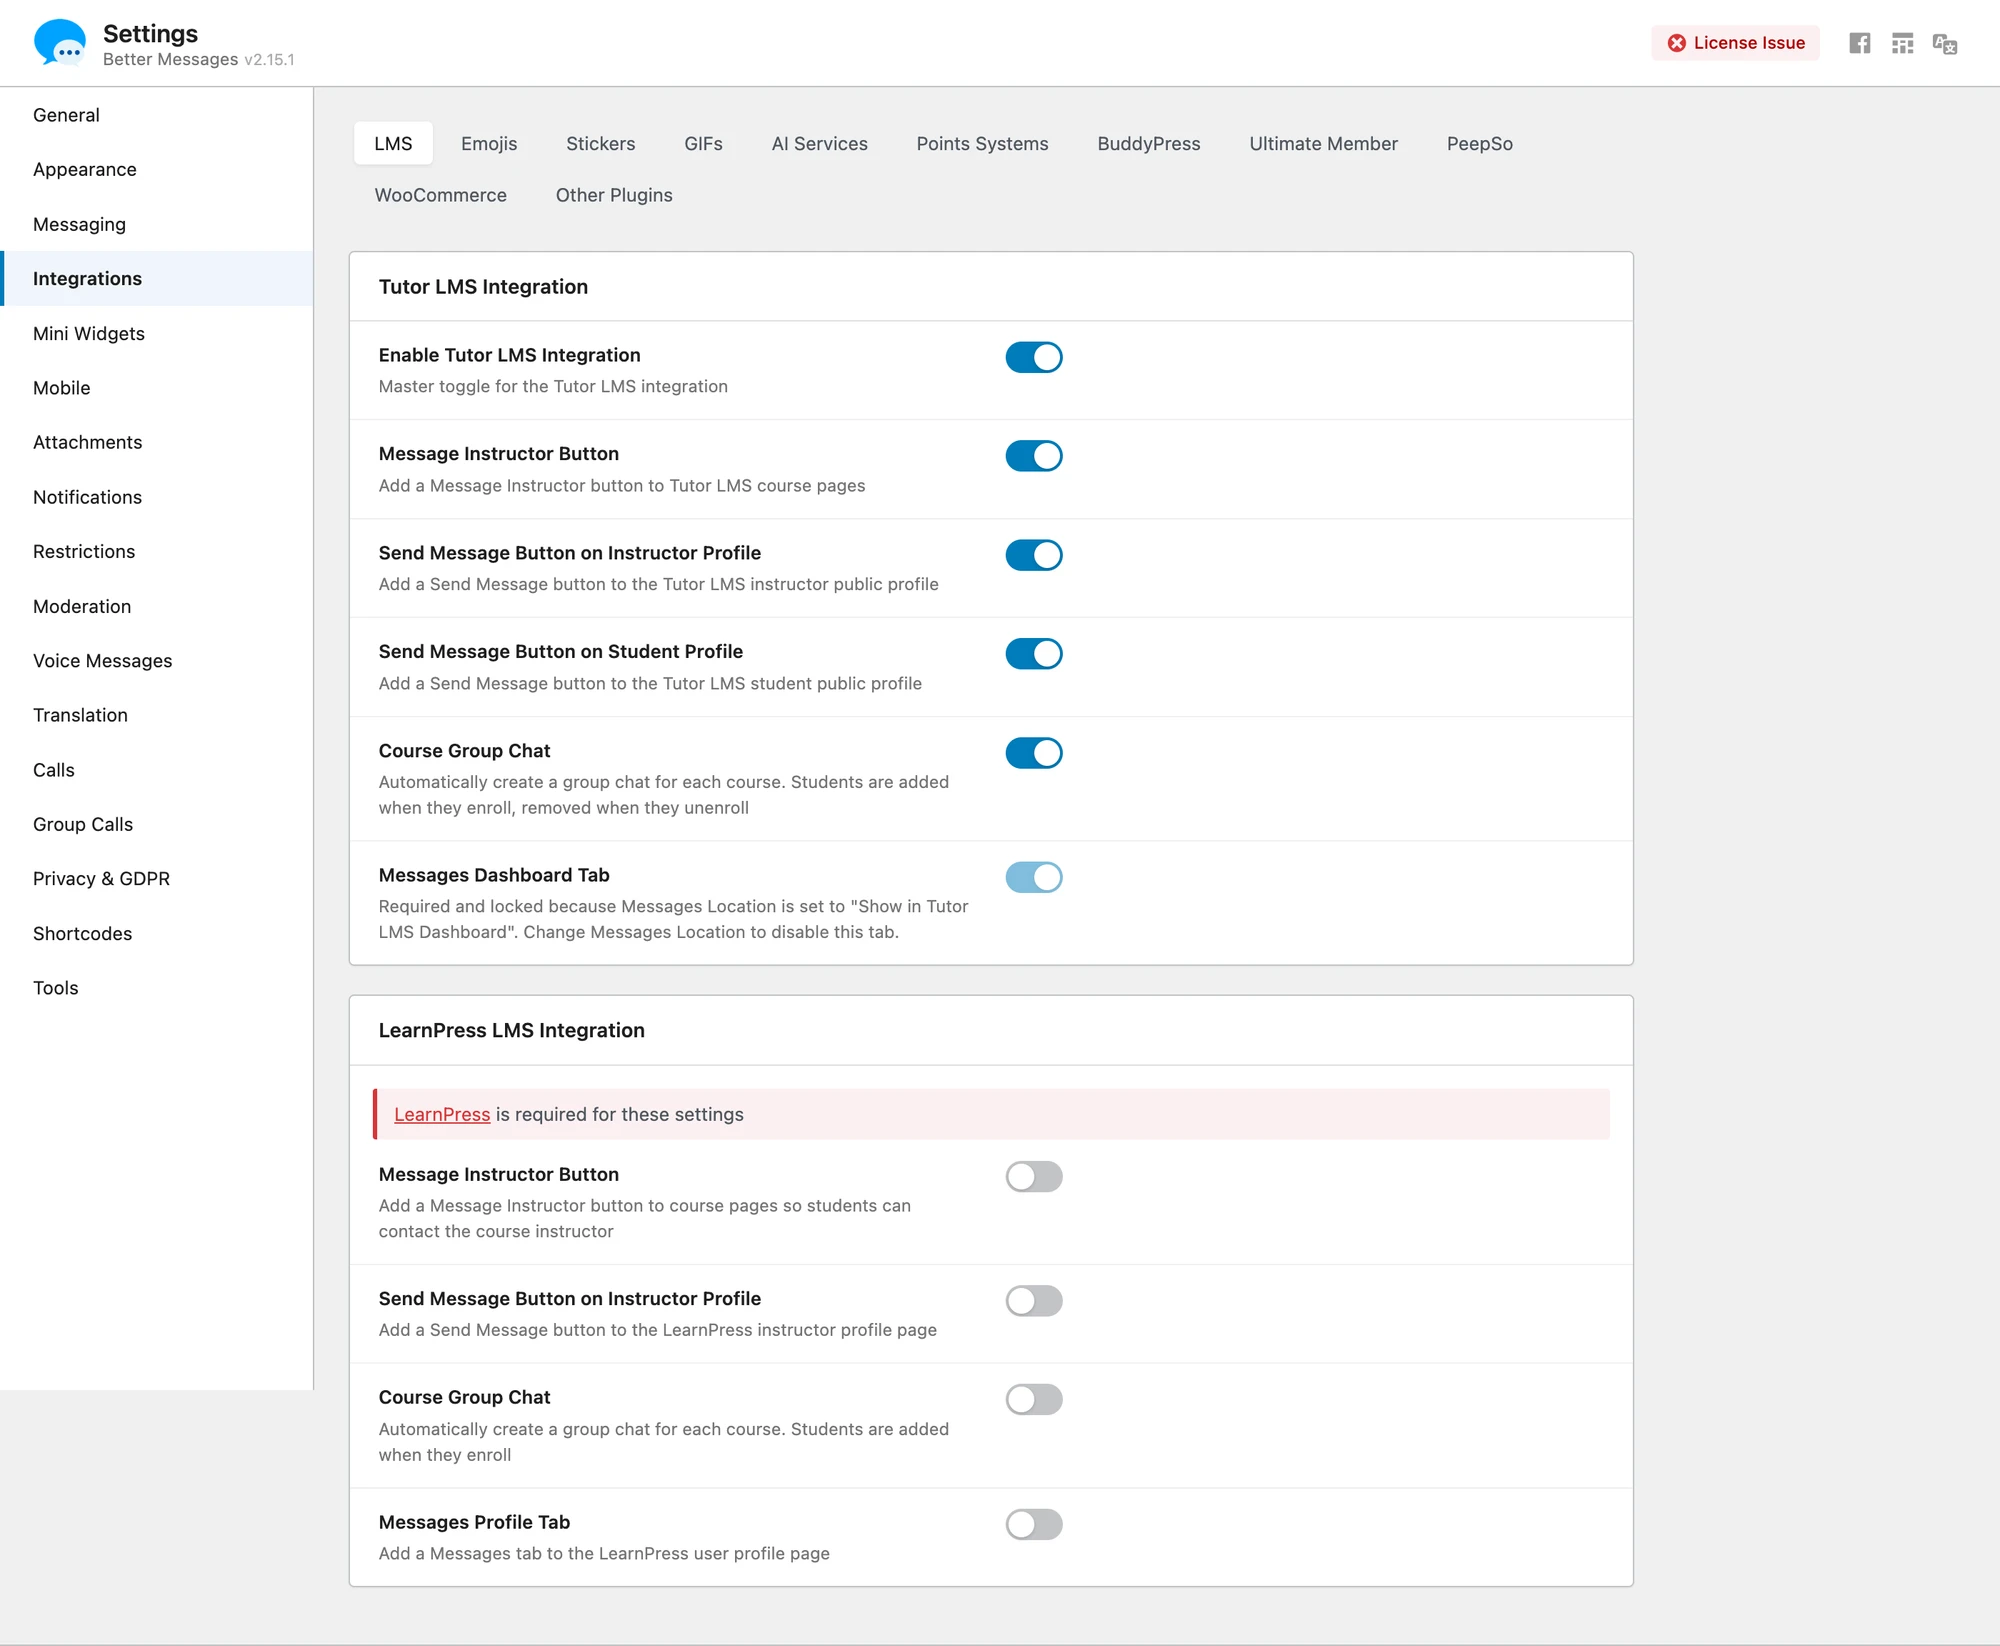This screenshot has width=2000, height=1646.
Task: Go to Shortcodes section
Action: coord(157,933)
